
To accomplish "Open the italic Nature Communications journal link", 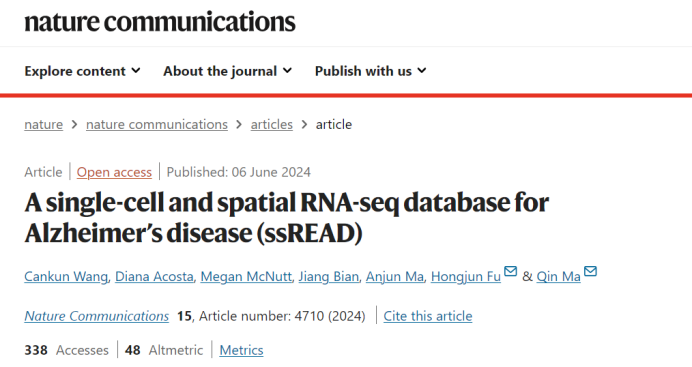I will pyautogui.click(x=97, y=316).
